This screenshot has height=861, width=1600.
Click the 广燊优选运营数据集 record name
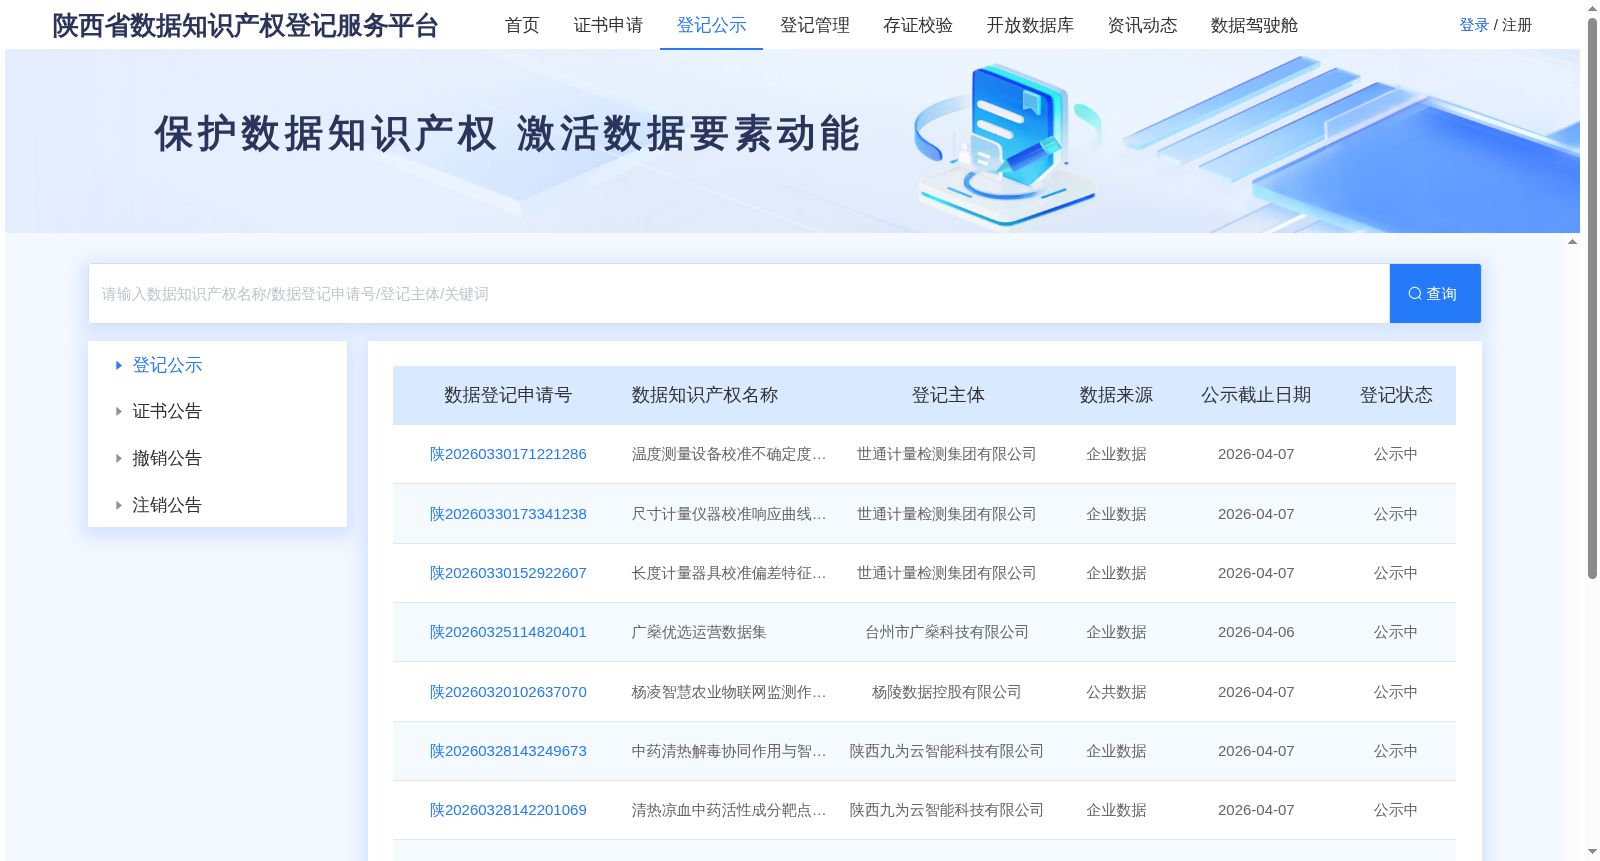click(x=699, y=632)
